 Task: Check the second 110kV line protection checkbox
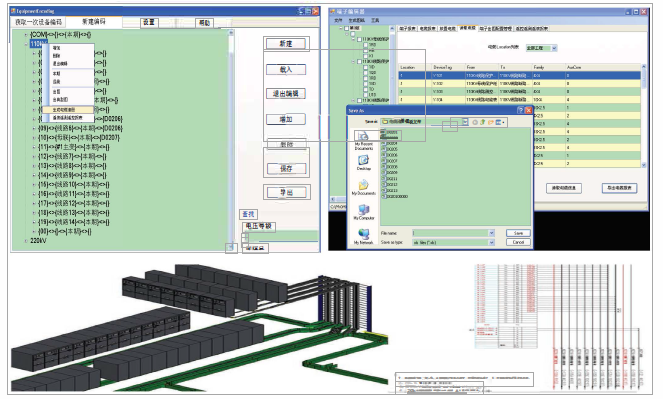pos(359,61)
